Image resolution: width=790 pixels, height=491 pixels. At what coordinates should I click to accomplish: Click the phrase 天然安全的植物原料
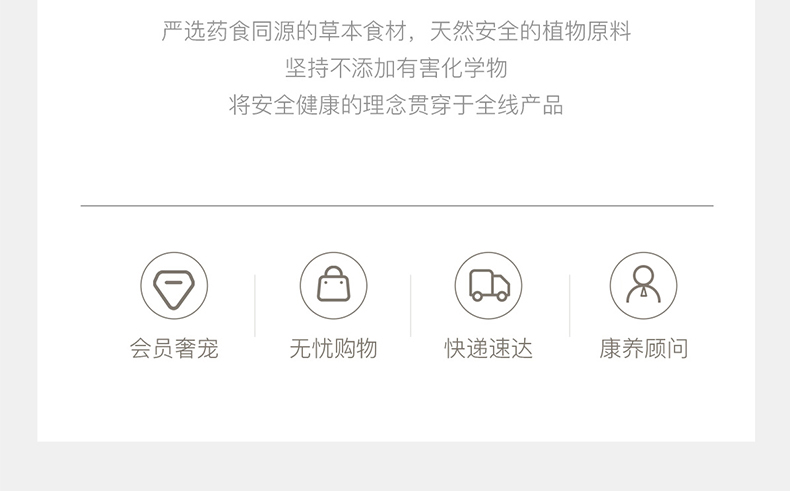coord(530,31)
